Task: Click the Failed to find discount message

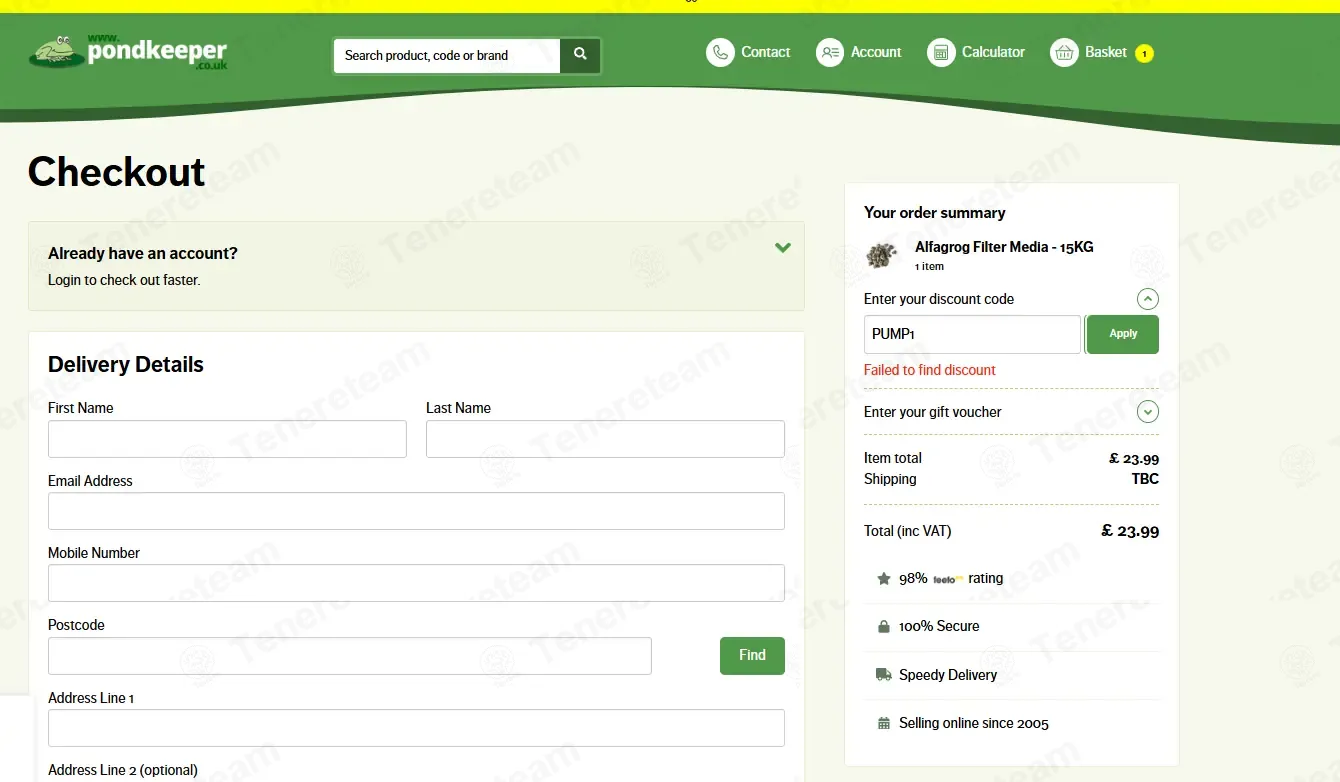Action: (930, 370)
